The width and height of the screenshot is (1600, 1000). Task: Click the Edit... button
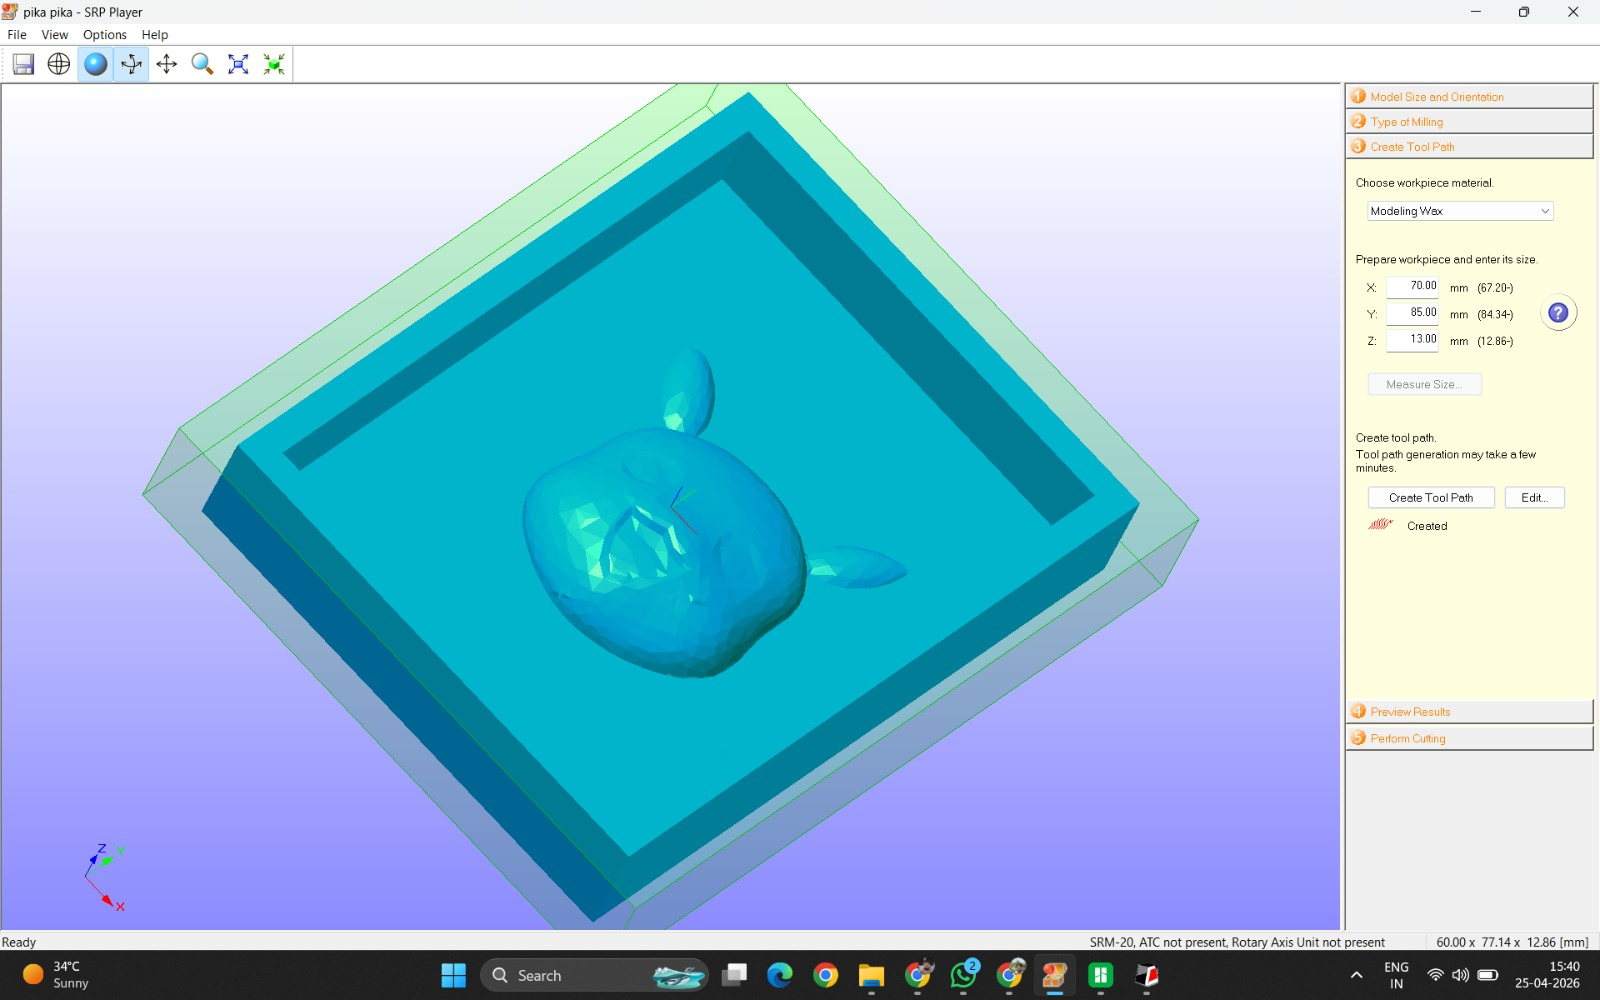pyautogui.click(x=1535, y=497)
